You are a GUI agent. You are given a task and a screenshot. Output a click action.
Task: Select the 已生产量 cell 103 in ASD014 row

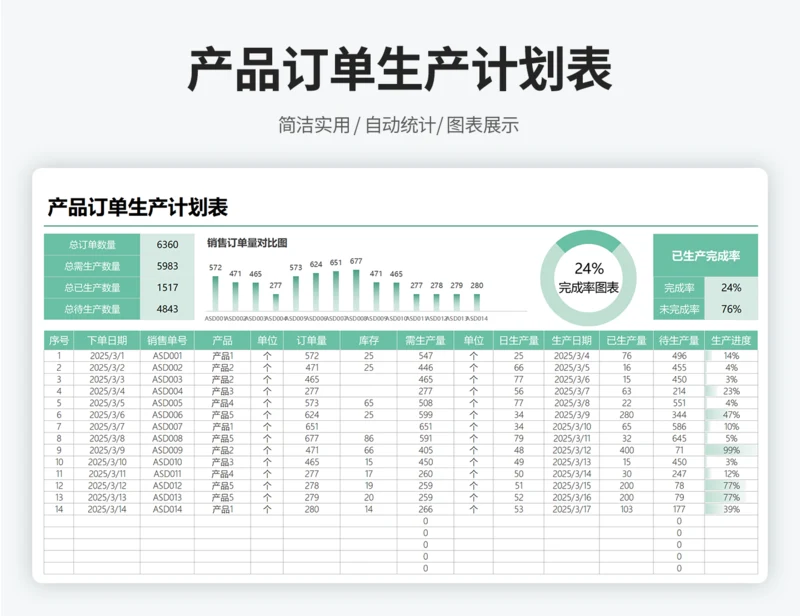tap(627, 509)
